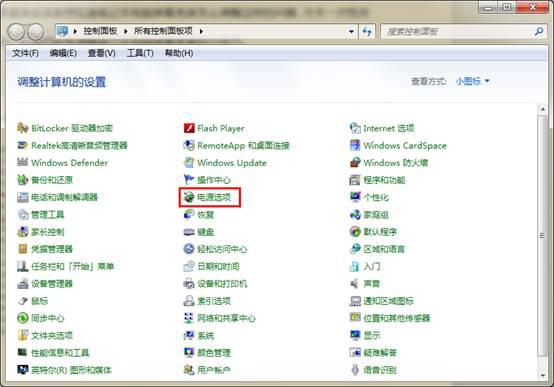Viewport: 554px width, 387px height.
Task: Open the address bar history dropdown arrow
Action: [351, 31]
